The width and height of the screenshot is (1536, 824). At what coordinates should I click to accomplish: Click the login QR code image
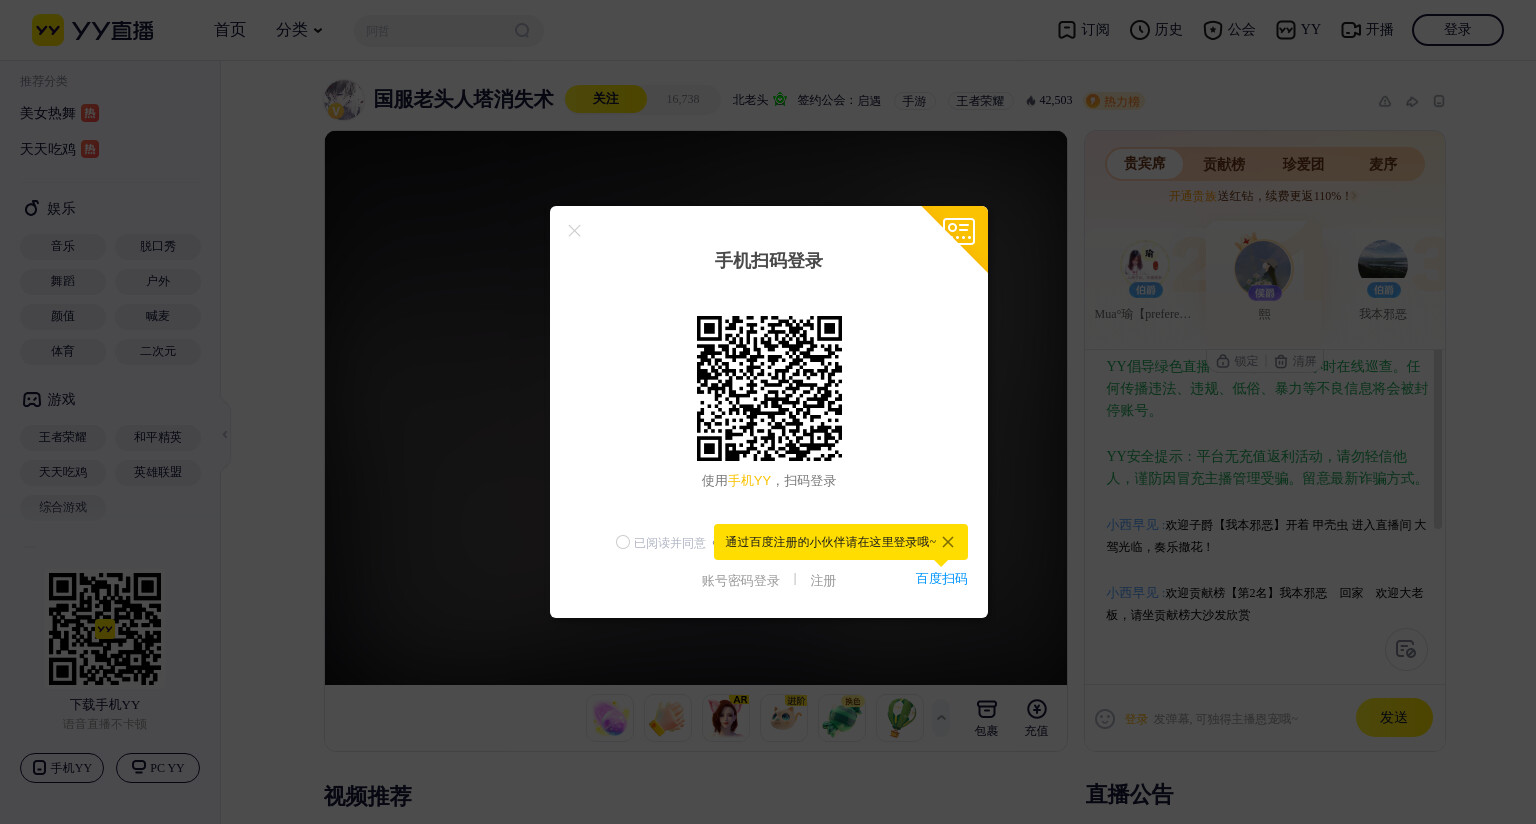point(769,388)
